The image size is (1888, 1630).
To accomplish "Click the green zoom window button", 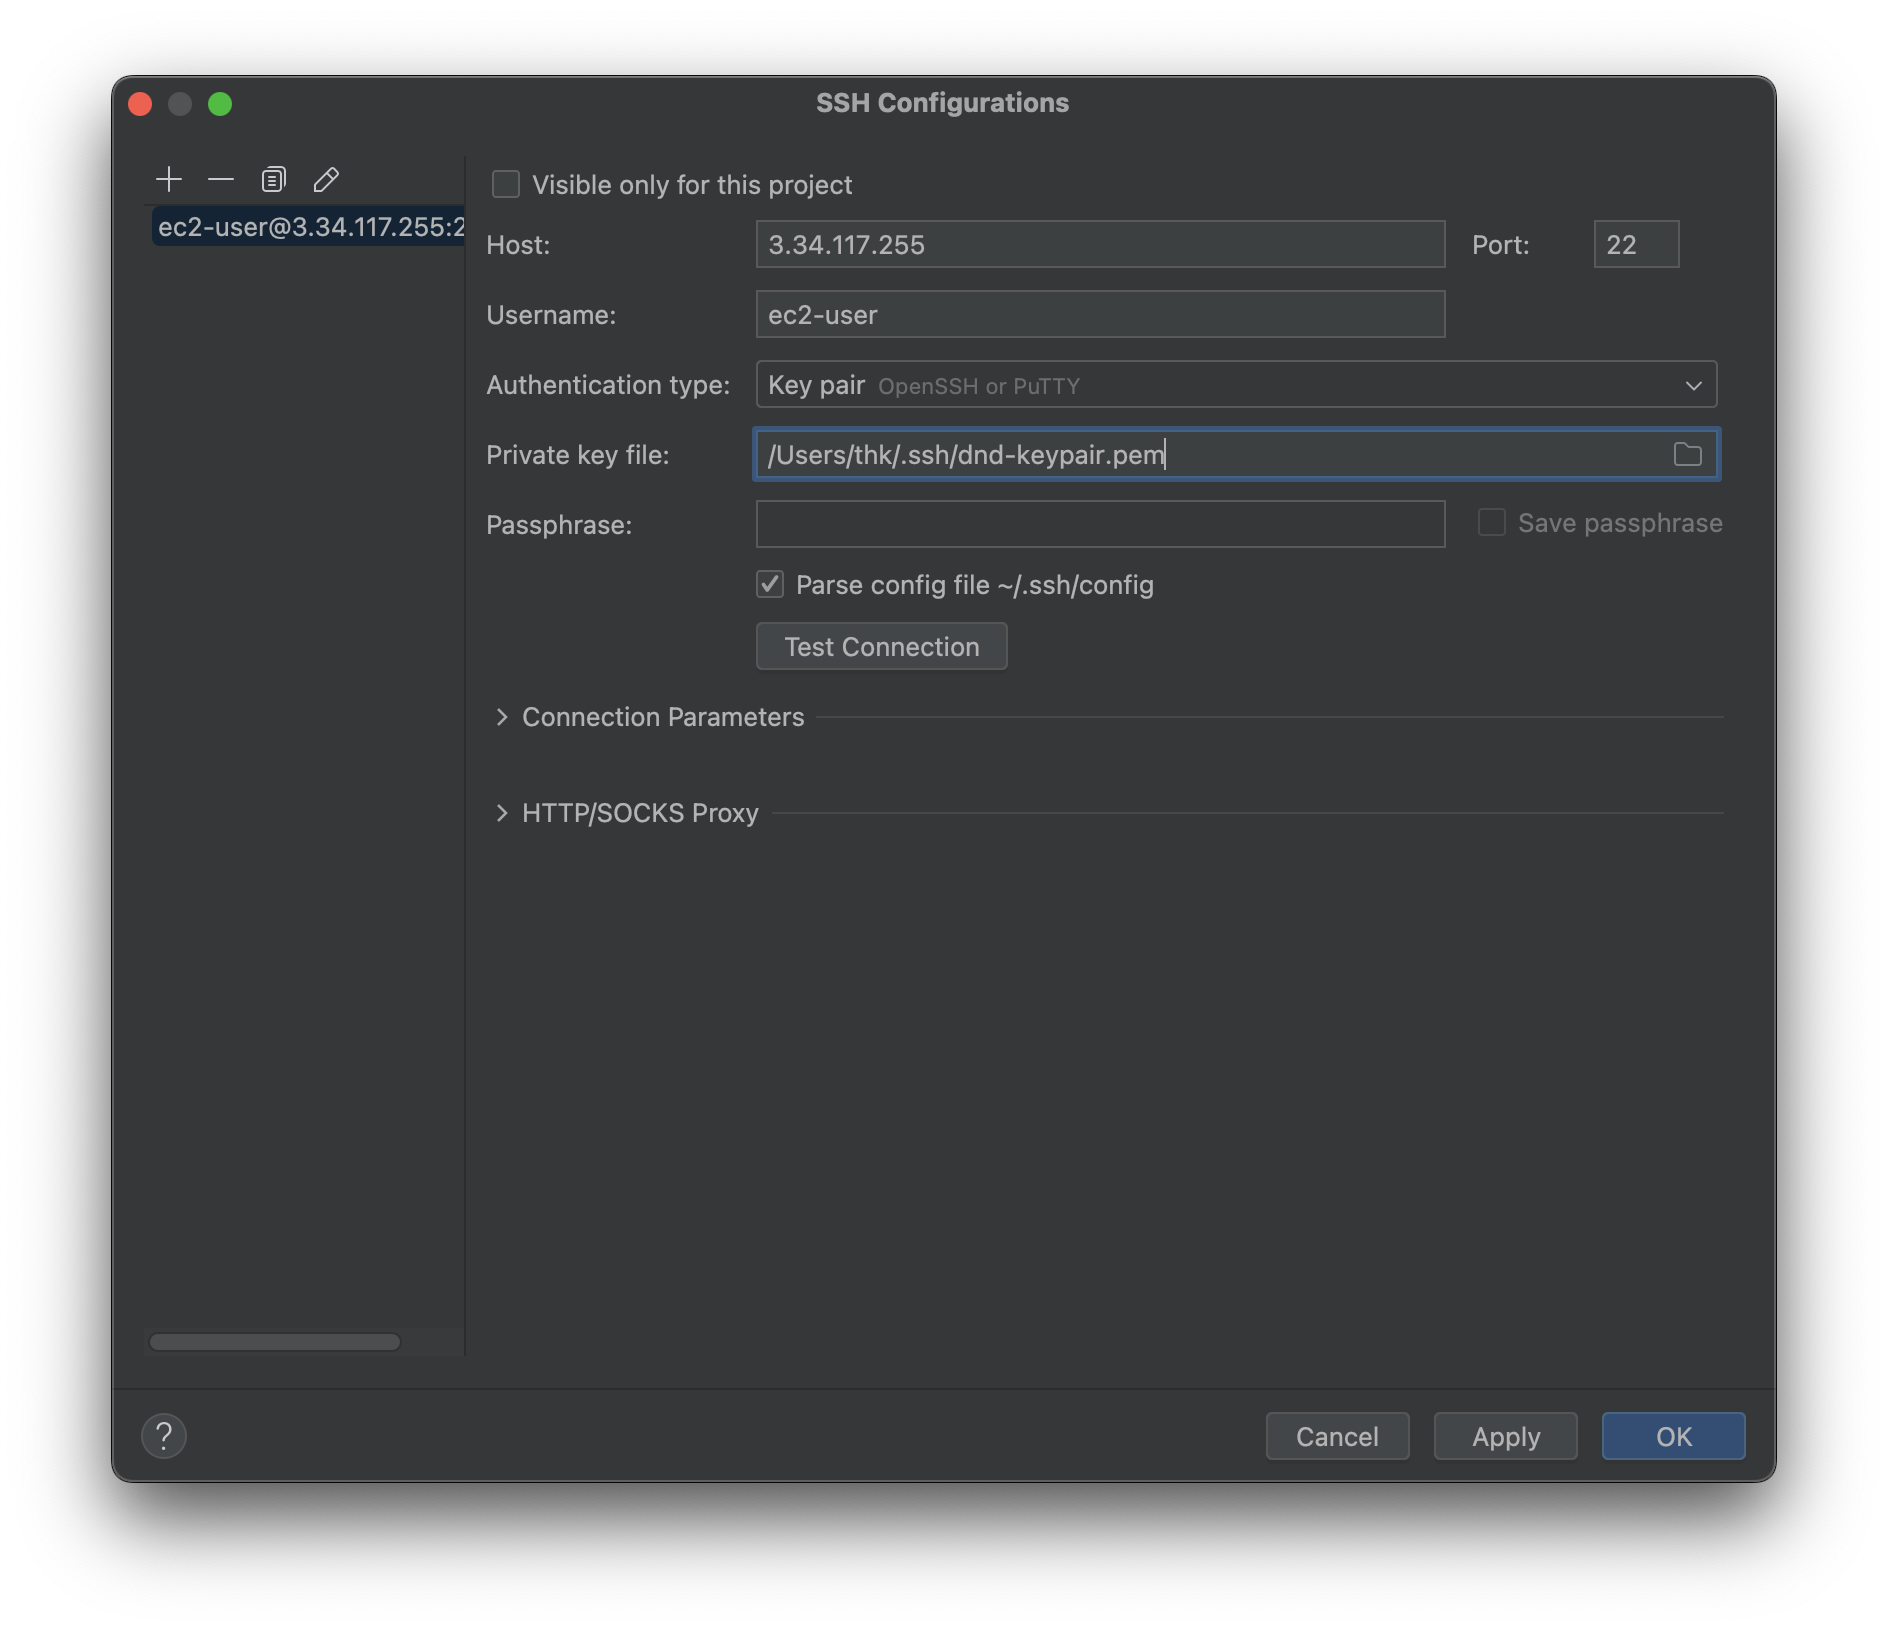I will (x=220, y=104).
